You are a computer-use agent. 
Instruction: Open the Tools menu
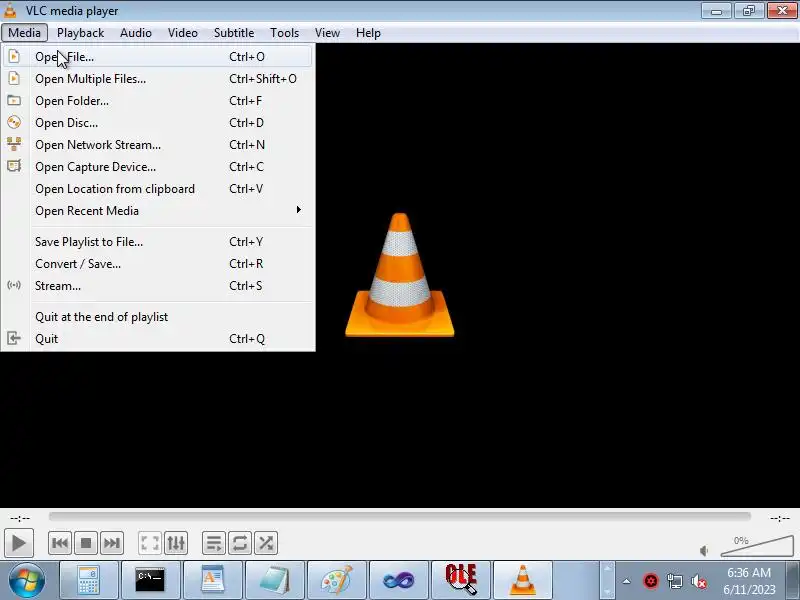pyautogui.click(x=284, y=33)
